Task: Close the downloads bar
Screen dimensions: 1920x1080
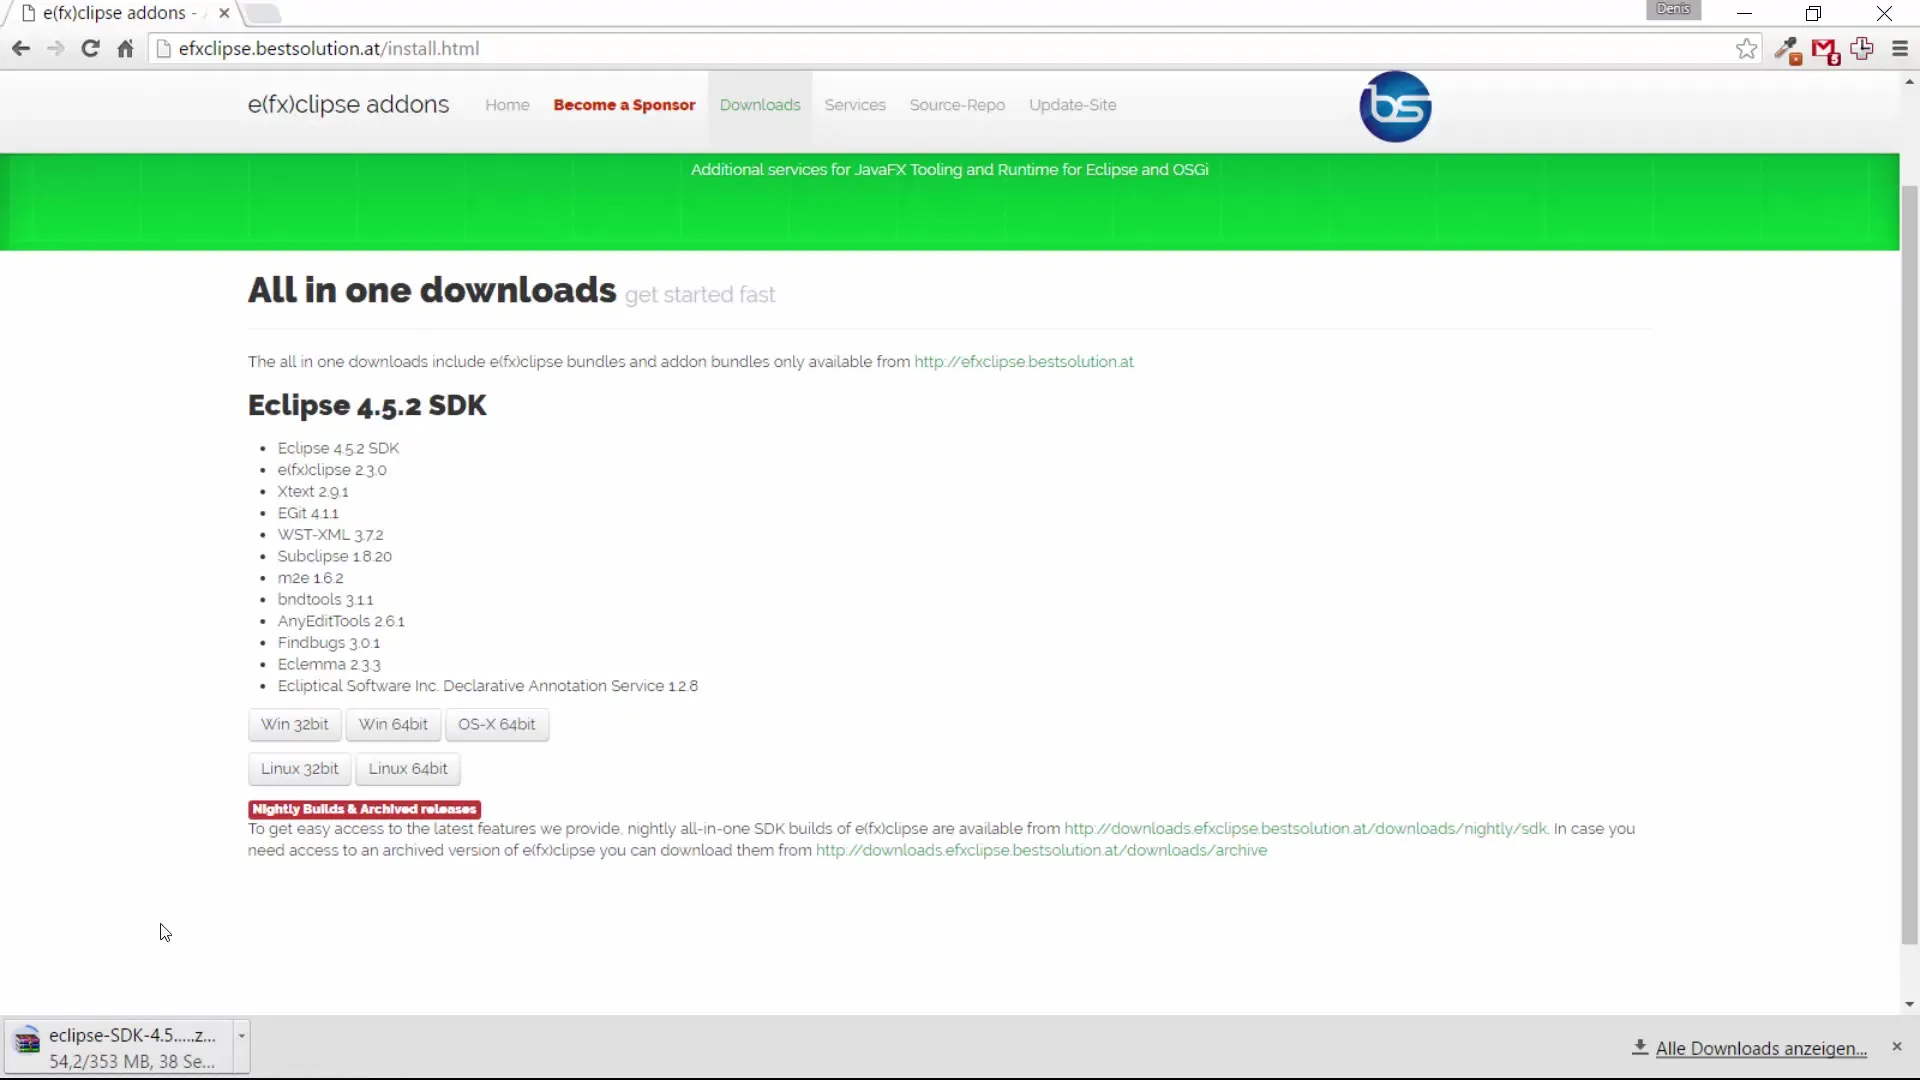Action: pos(1897,1047)
